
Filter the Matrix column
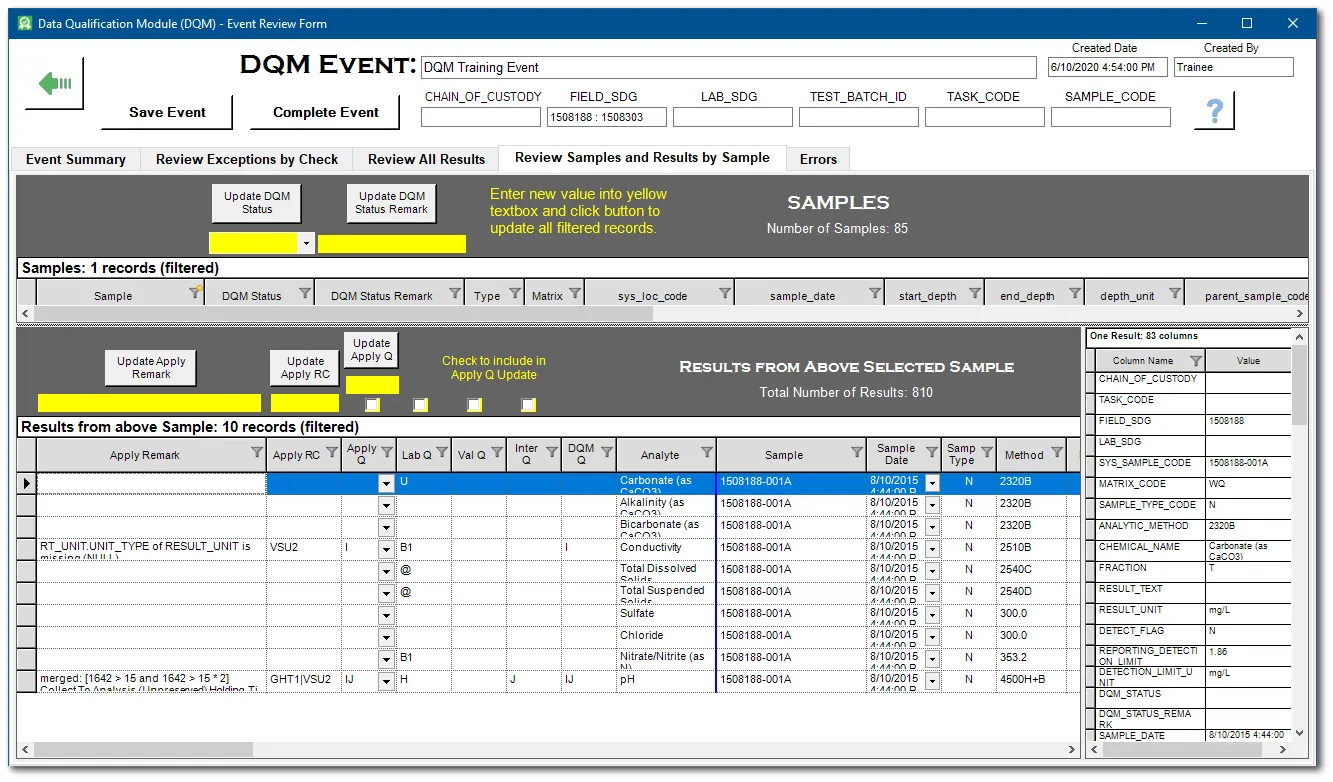tap(575, 294)
